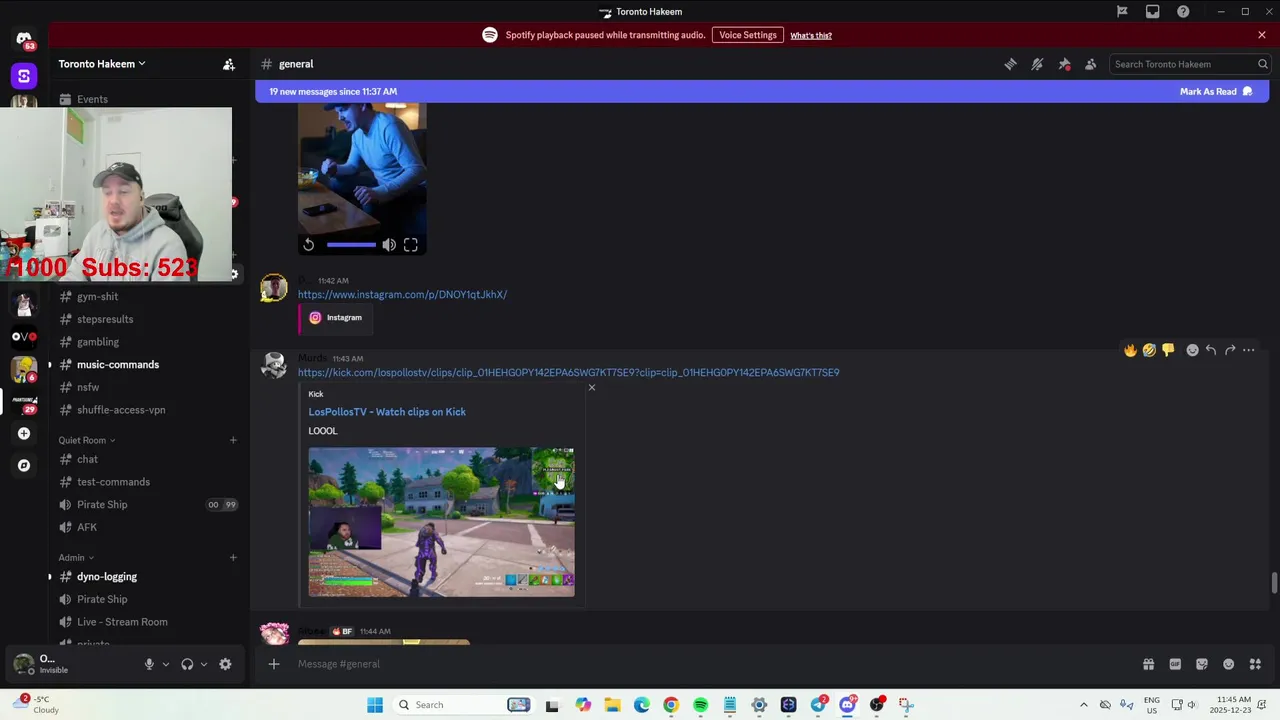Remove the Kick embed with X
1280x720 pixels.
tap(591, 387)
